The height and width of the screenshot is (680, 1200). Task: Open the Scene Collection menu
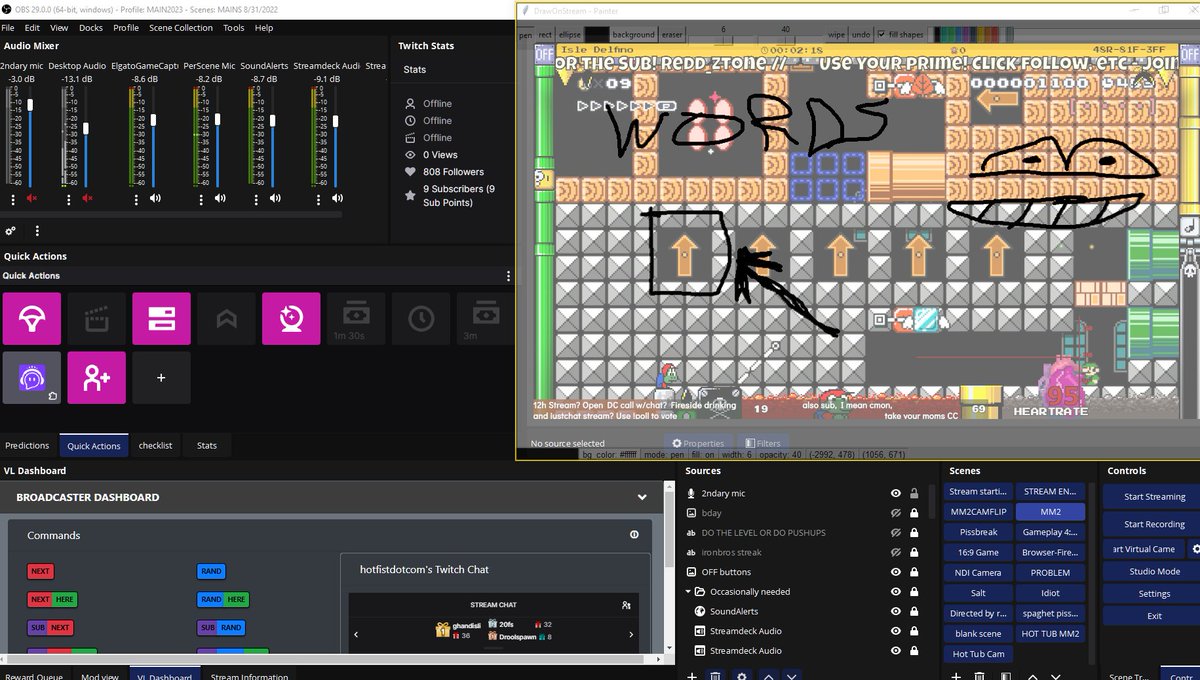181,28
